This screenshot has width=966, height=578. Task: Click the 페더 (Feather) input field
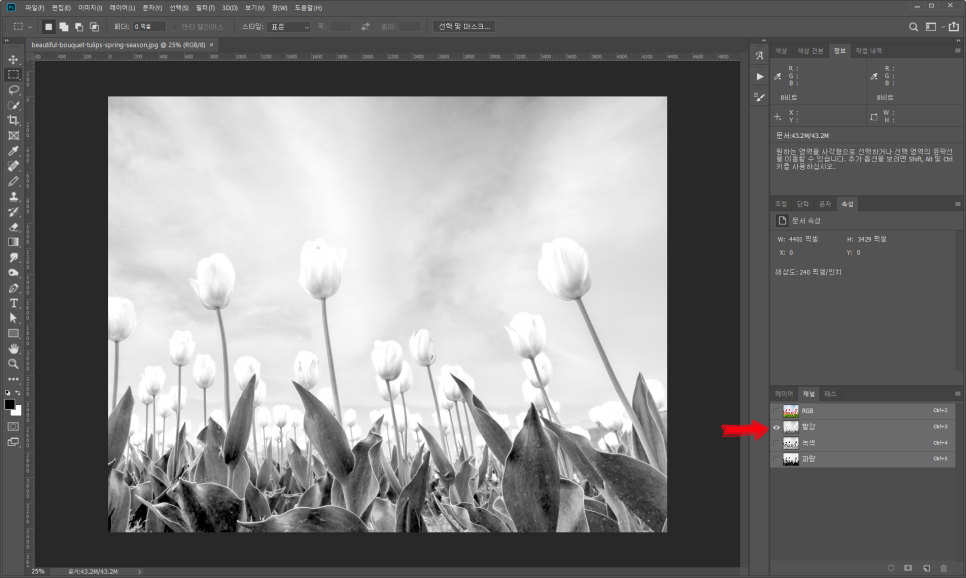click(150, 26)
